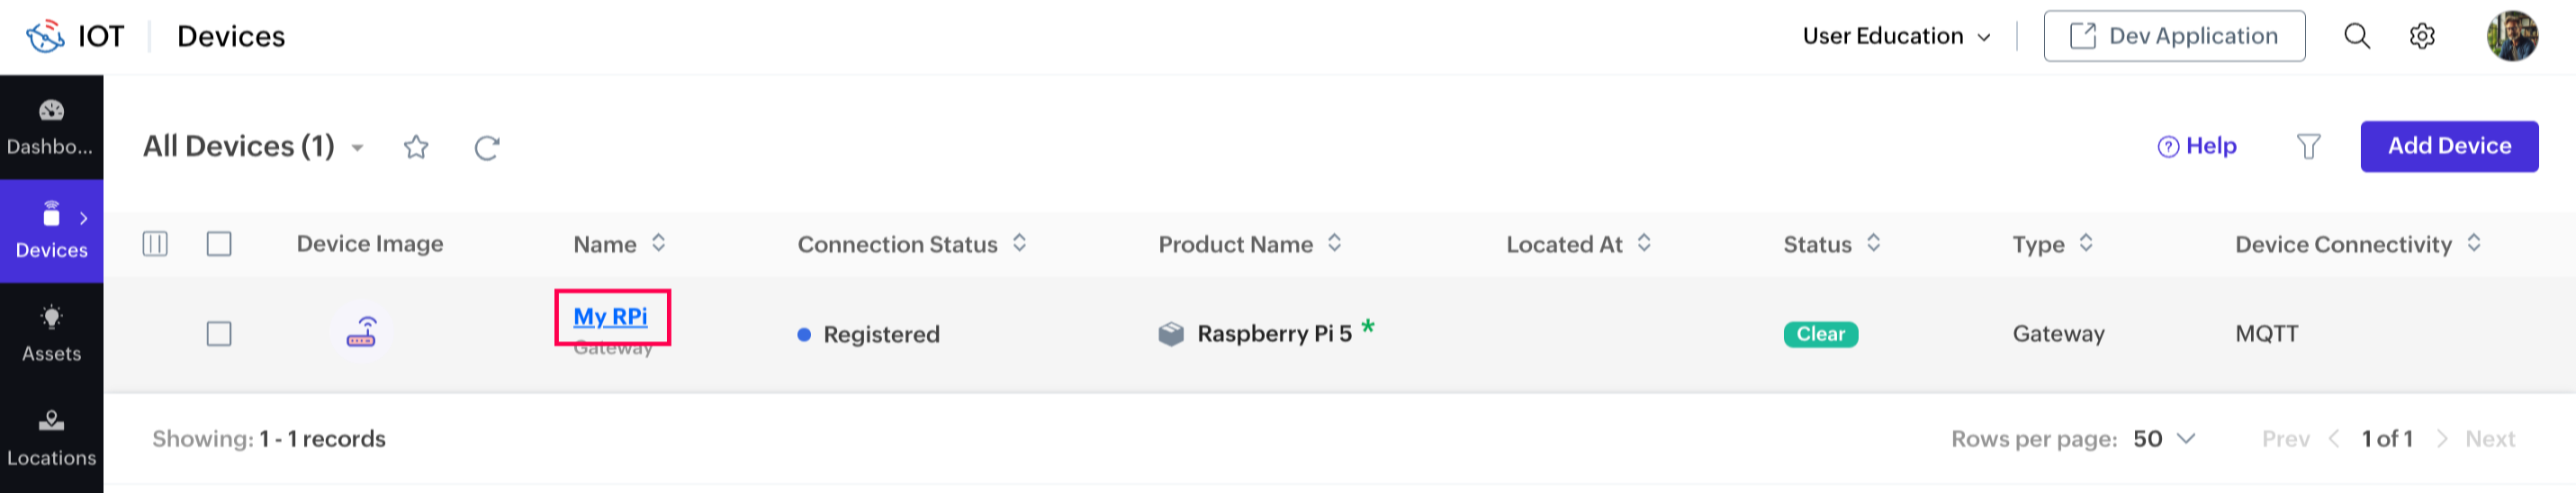Open the My RPi device link

tap(610, 317)
